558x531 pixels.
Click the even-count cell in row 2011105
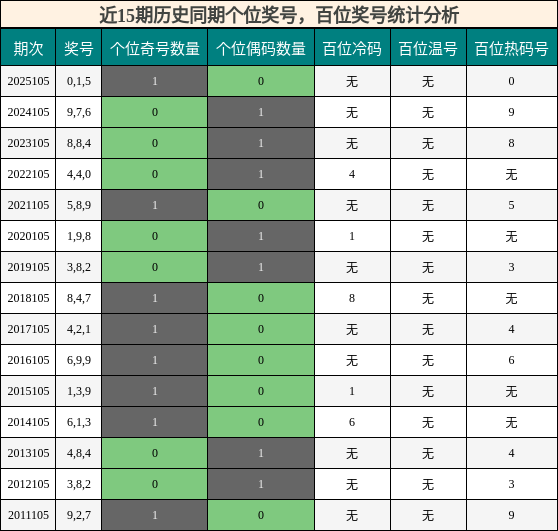pyautogui.click(x=261, y=515)
